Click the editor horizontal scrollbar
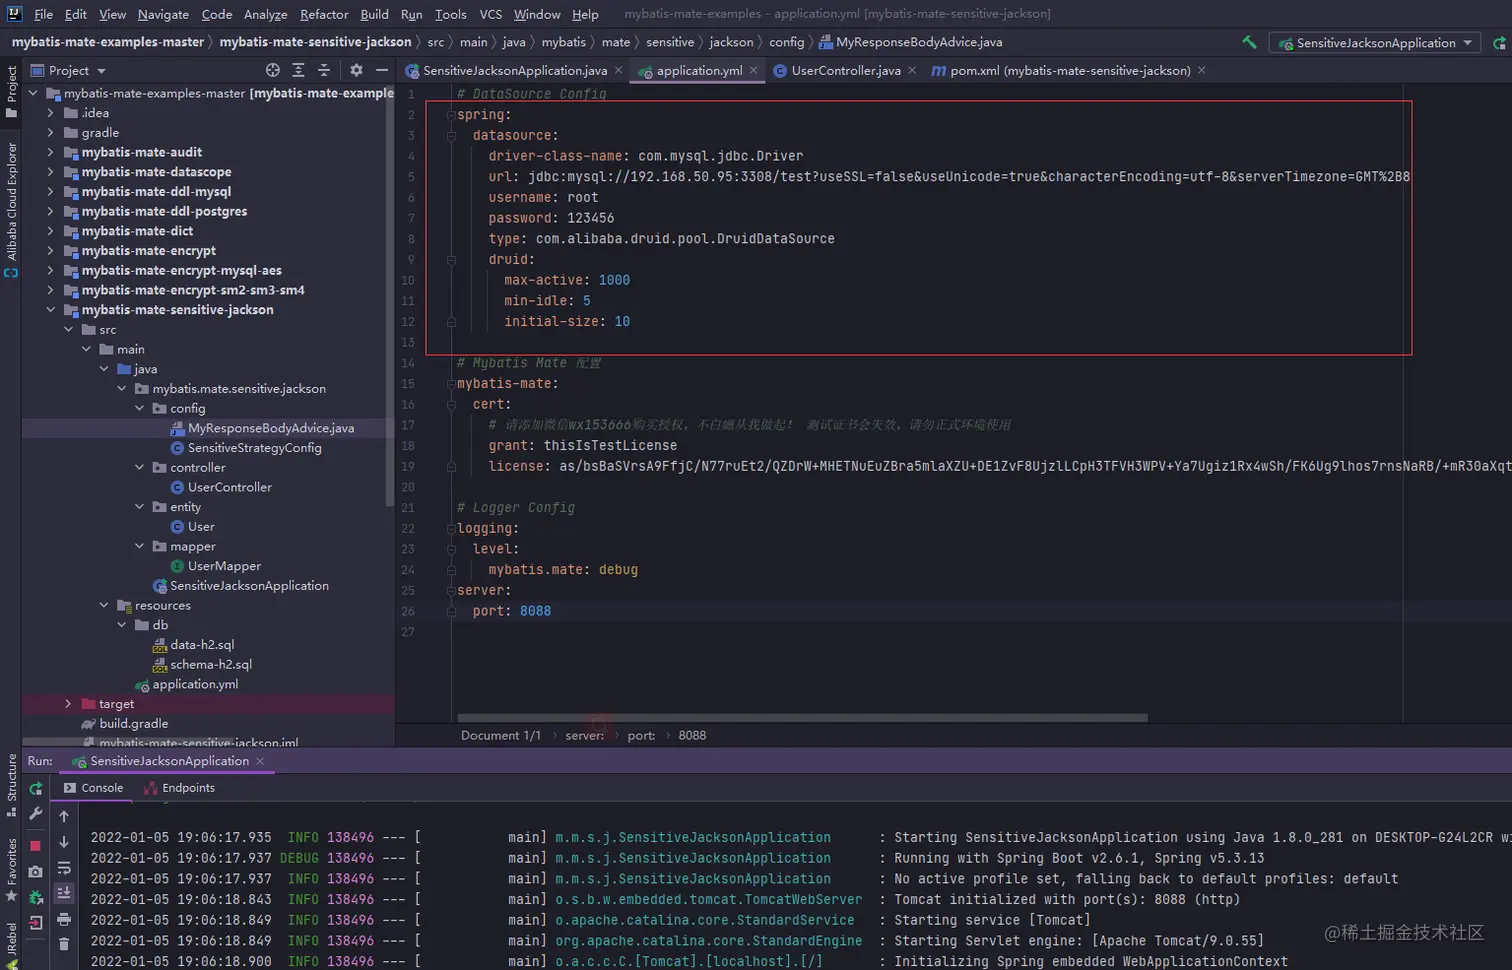 802,718
